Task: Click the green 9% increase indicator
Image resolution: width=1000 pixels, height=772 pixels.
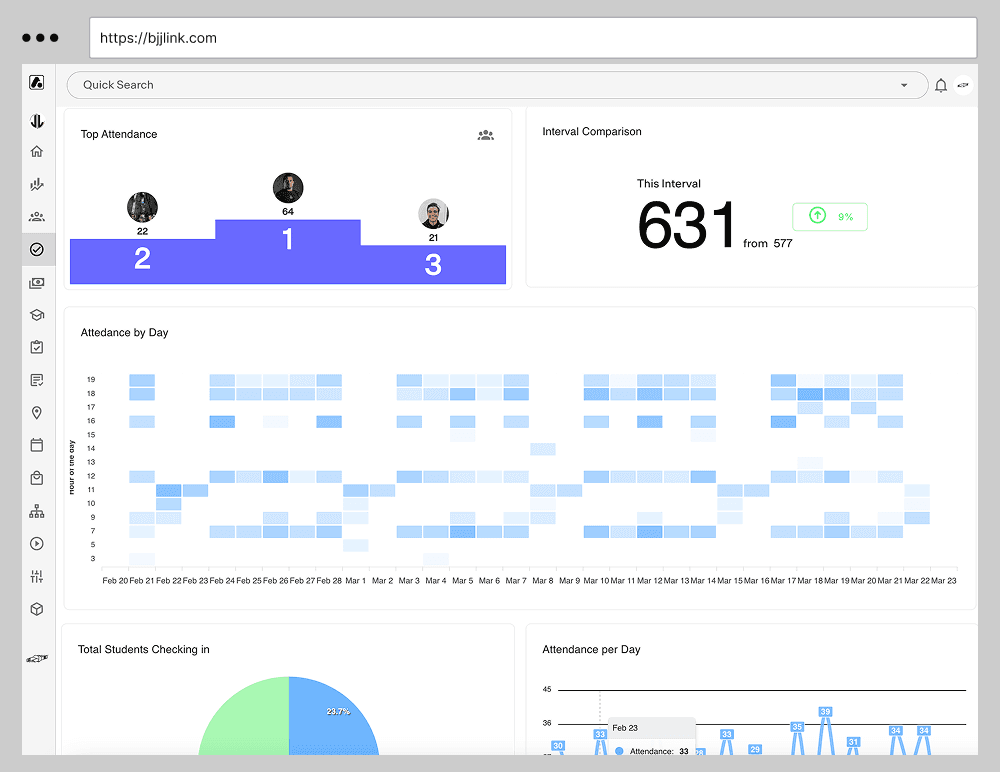Action: pos(829,216)
